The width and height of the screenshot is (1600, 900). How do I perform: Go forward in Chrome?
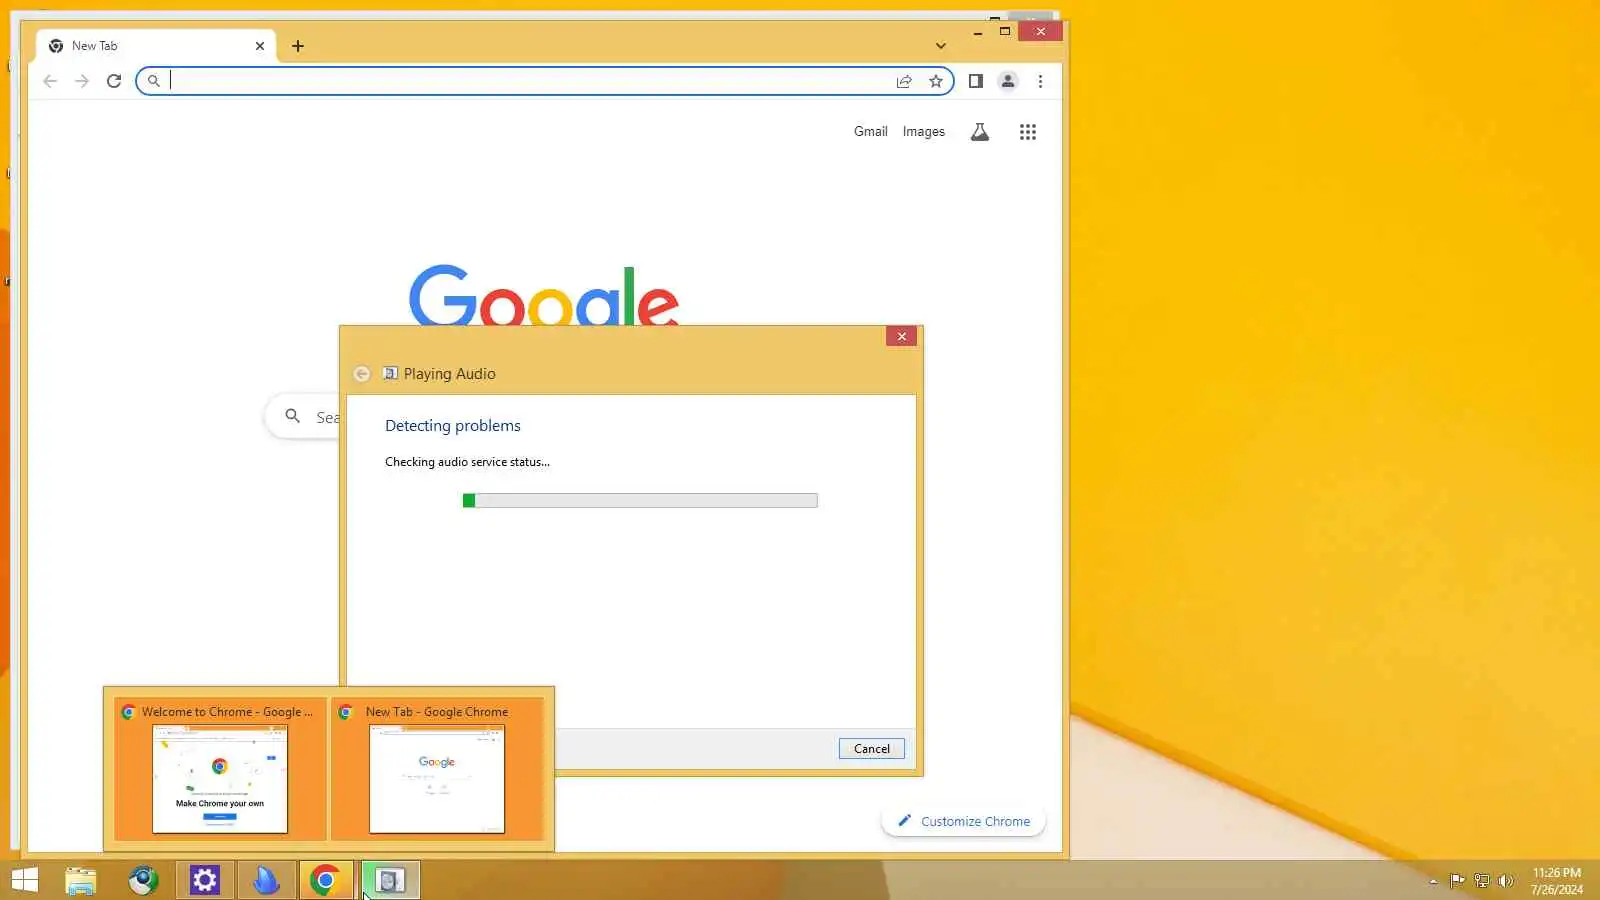pos(82,81)
